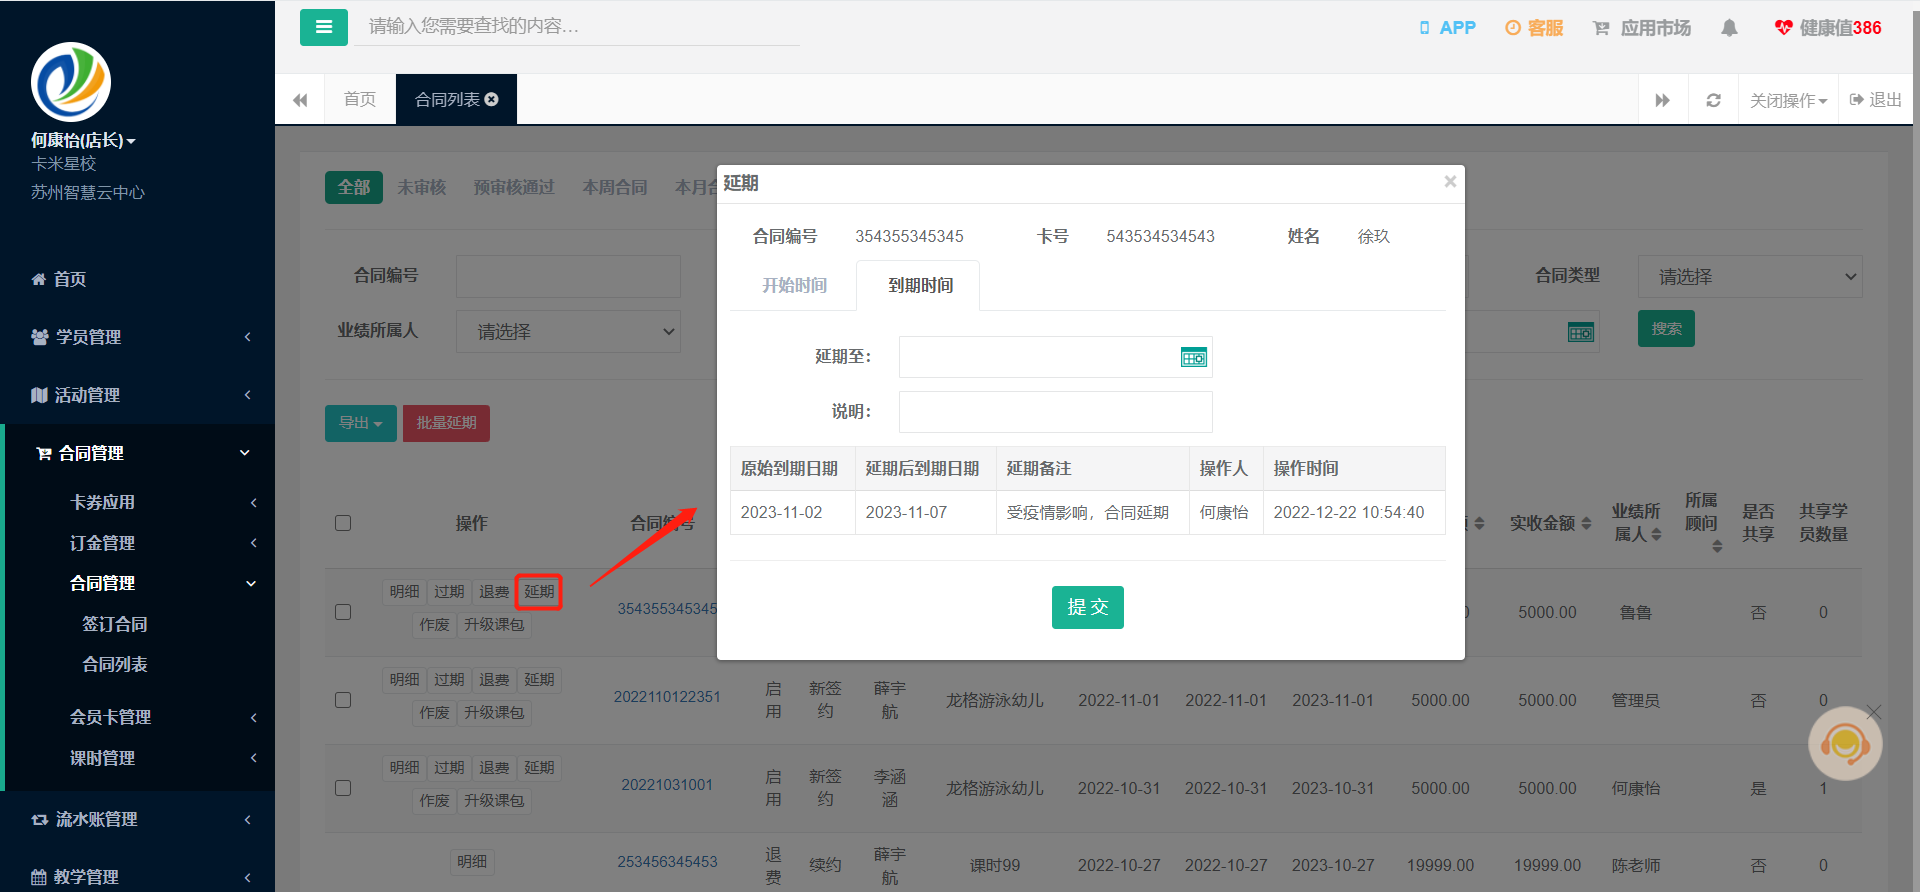The height and width of the screenshot is (892, 1920).
Task: Click the school logo avatar
Action: tap(71, 82)
